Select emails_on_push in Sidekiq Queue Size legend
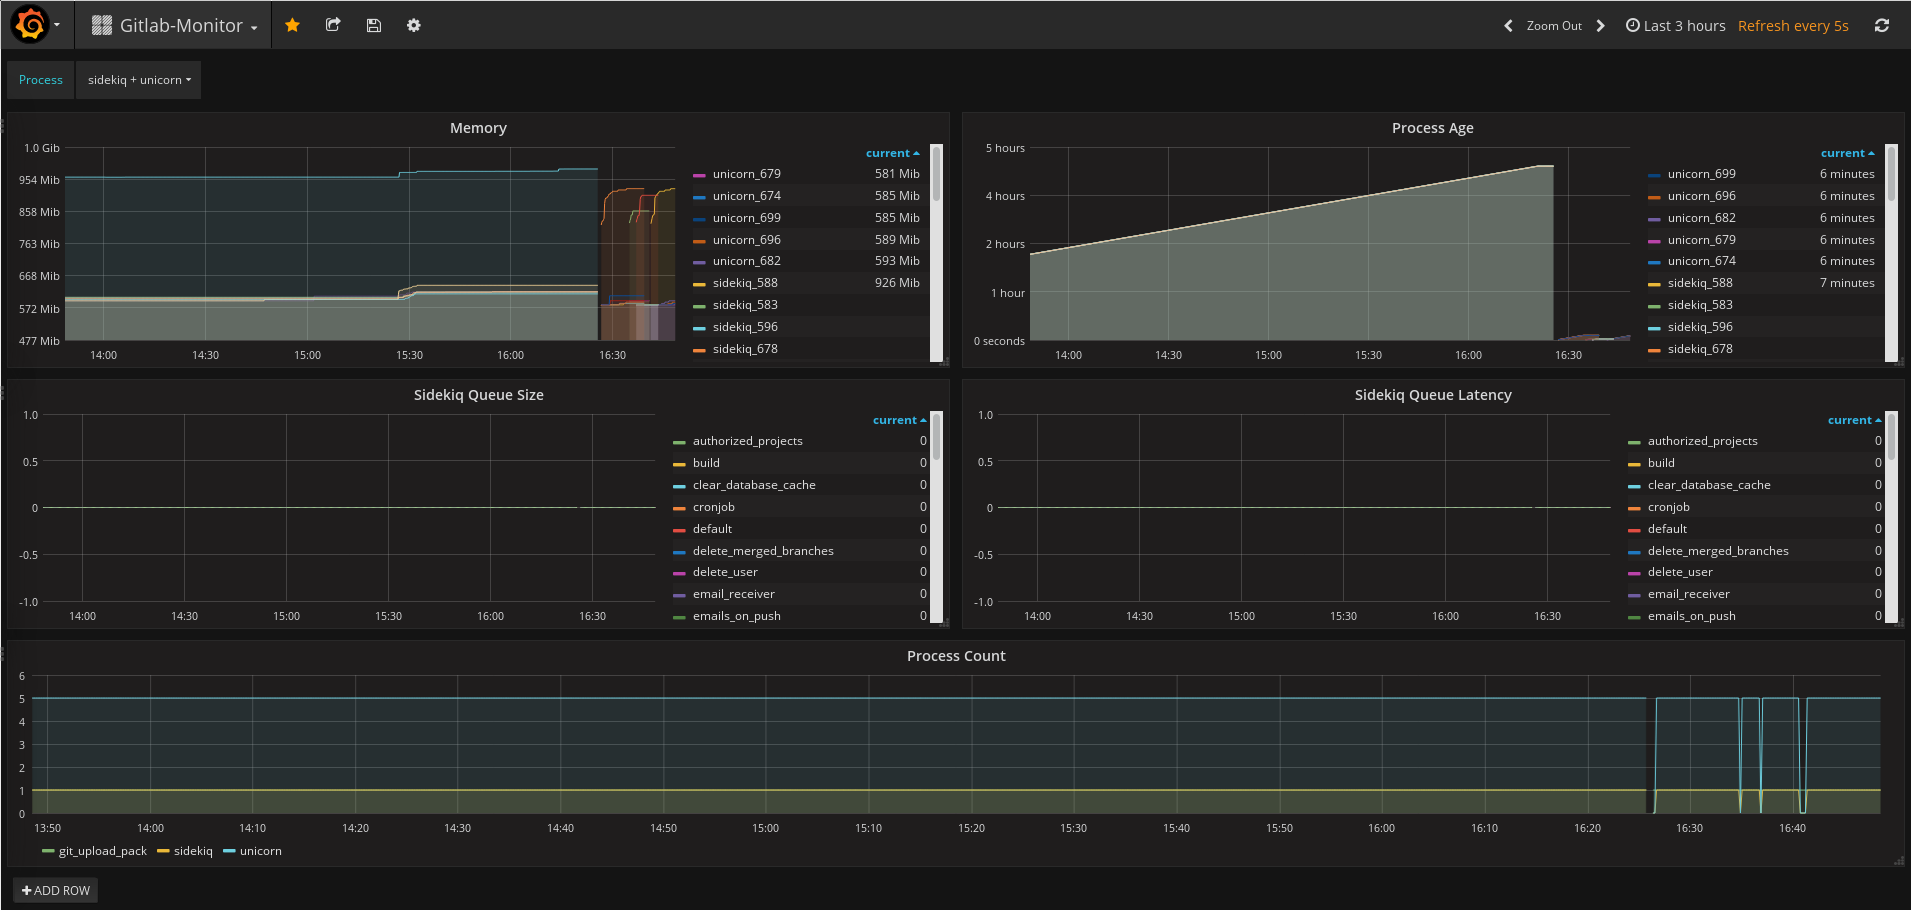This screenshot has height=910, width=1911. click(737, 616)
